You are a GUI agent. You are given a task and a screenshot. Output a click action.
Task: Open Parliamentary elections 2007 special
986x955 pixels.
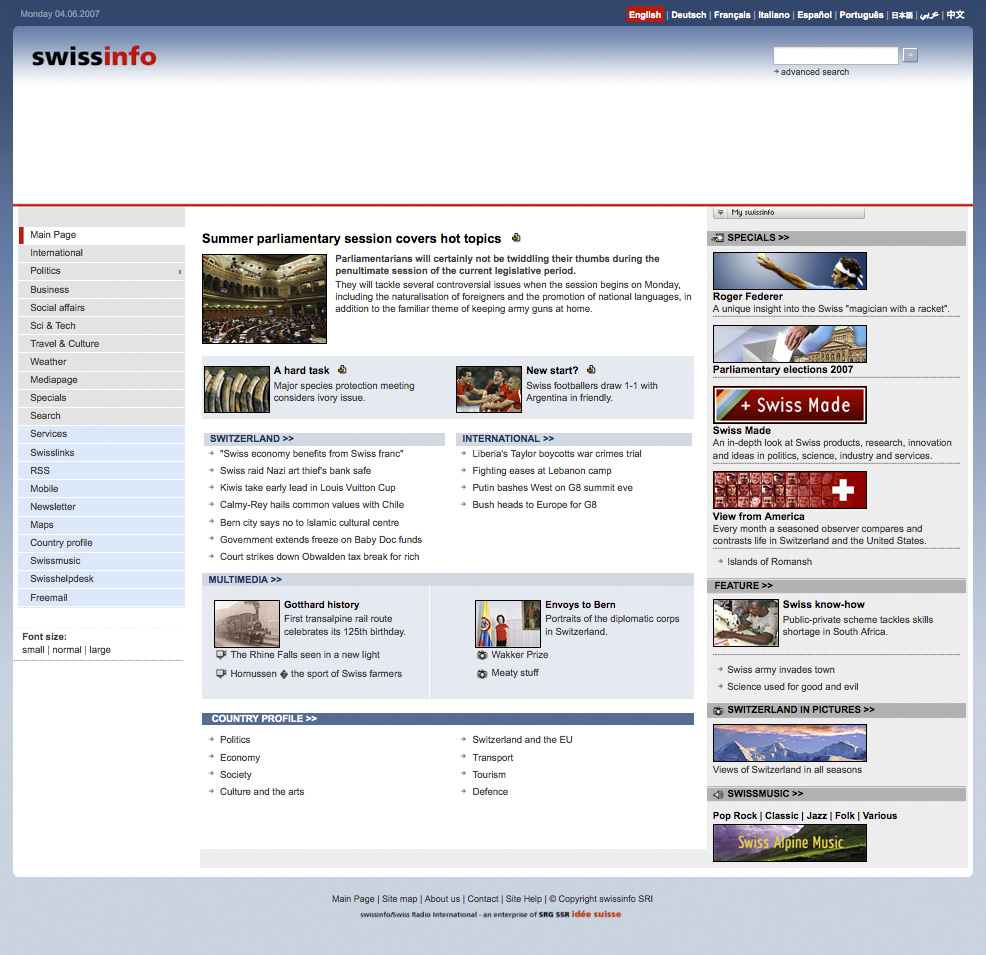pyautogui.click(x=783, y=370)
